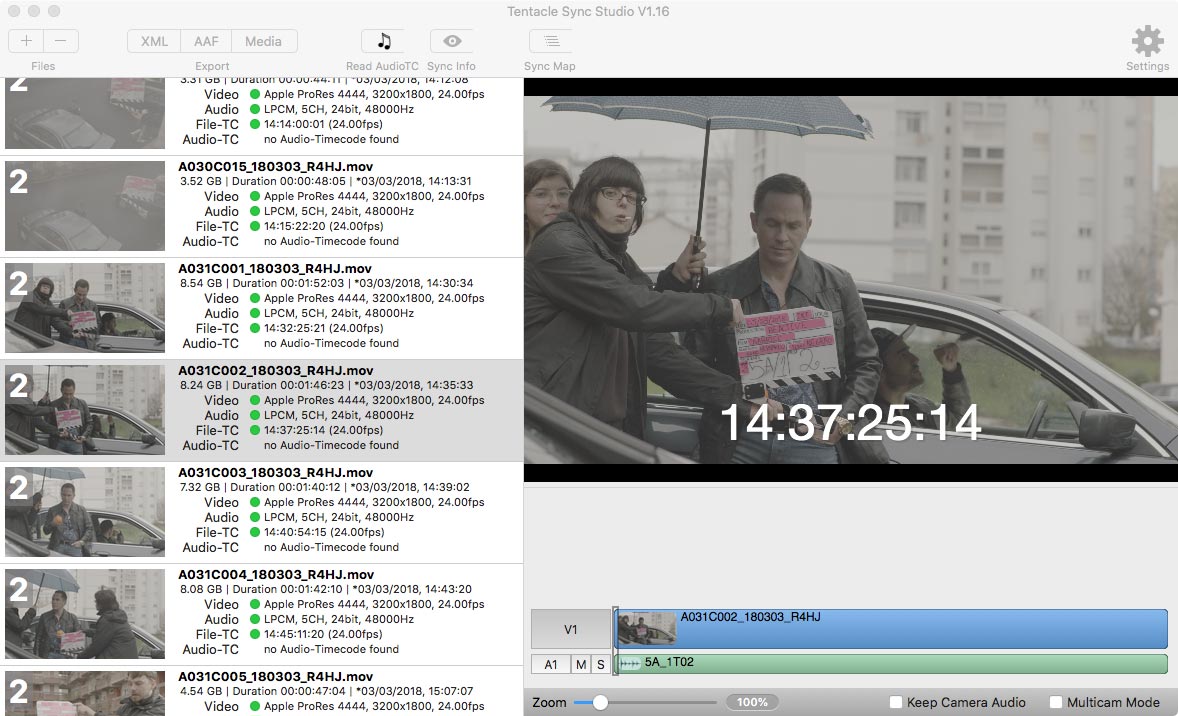
Task: Mute audio track A1 with M button
Action: pos(581,664)
